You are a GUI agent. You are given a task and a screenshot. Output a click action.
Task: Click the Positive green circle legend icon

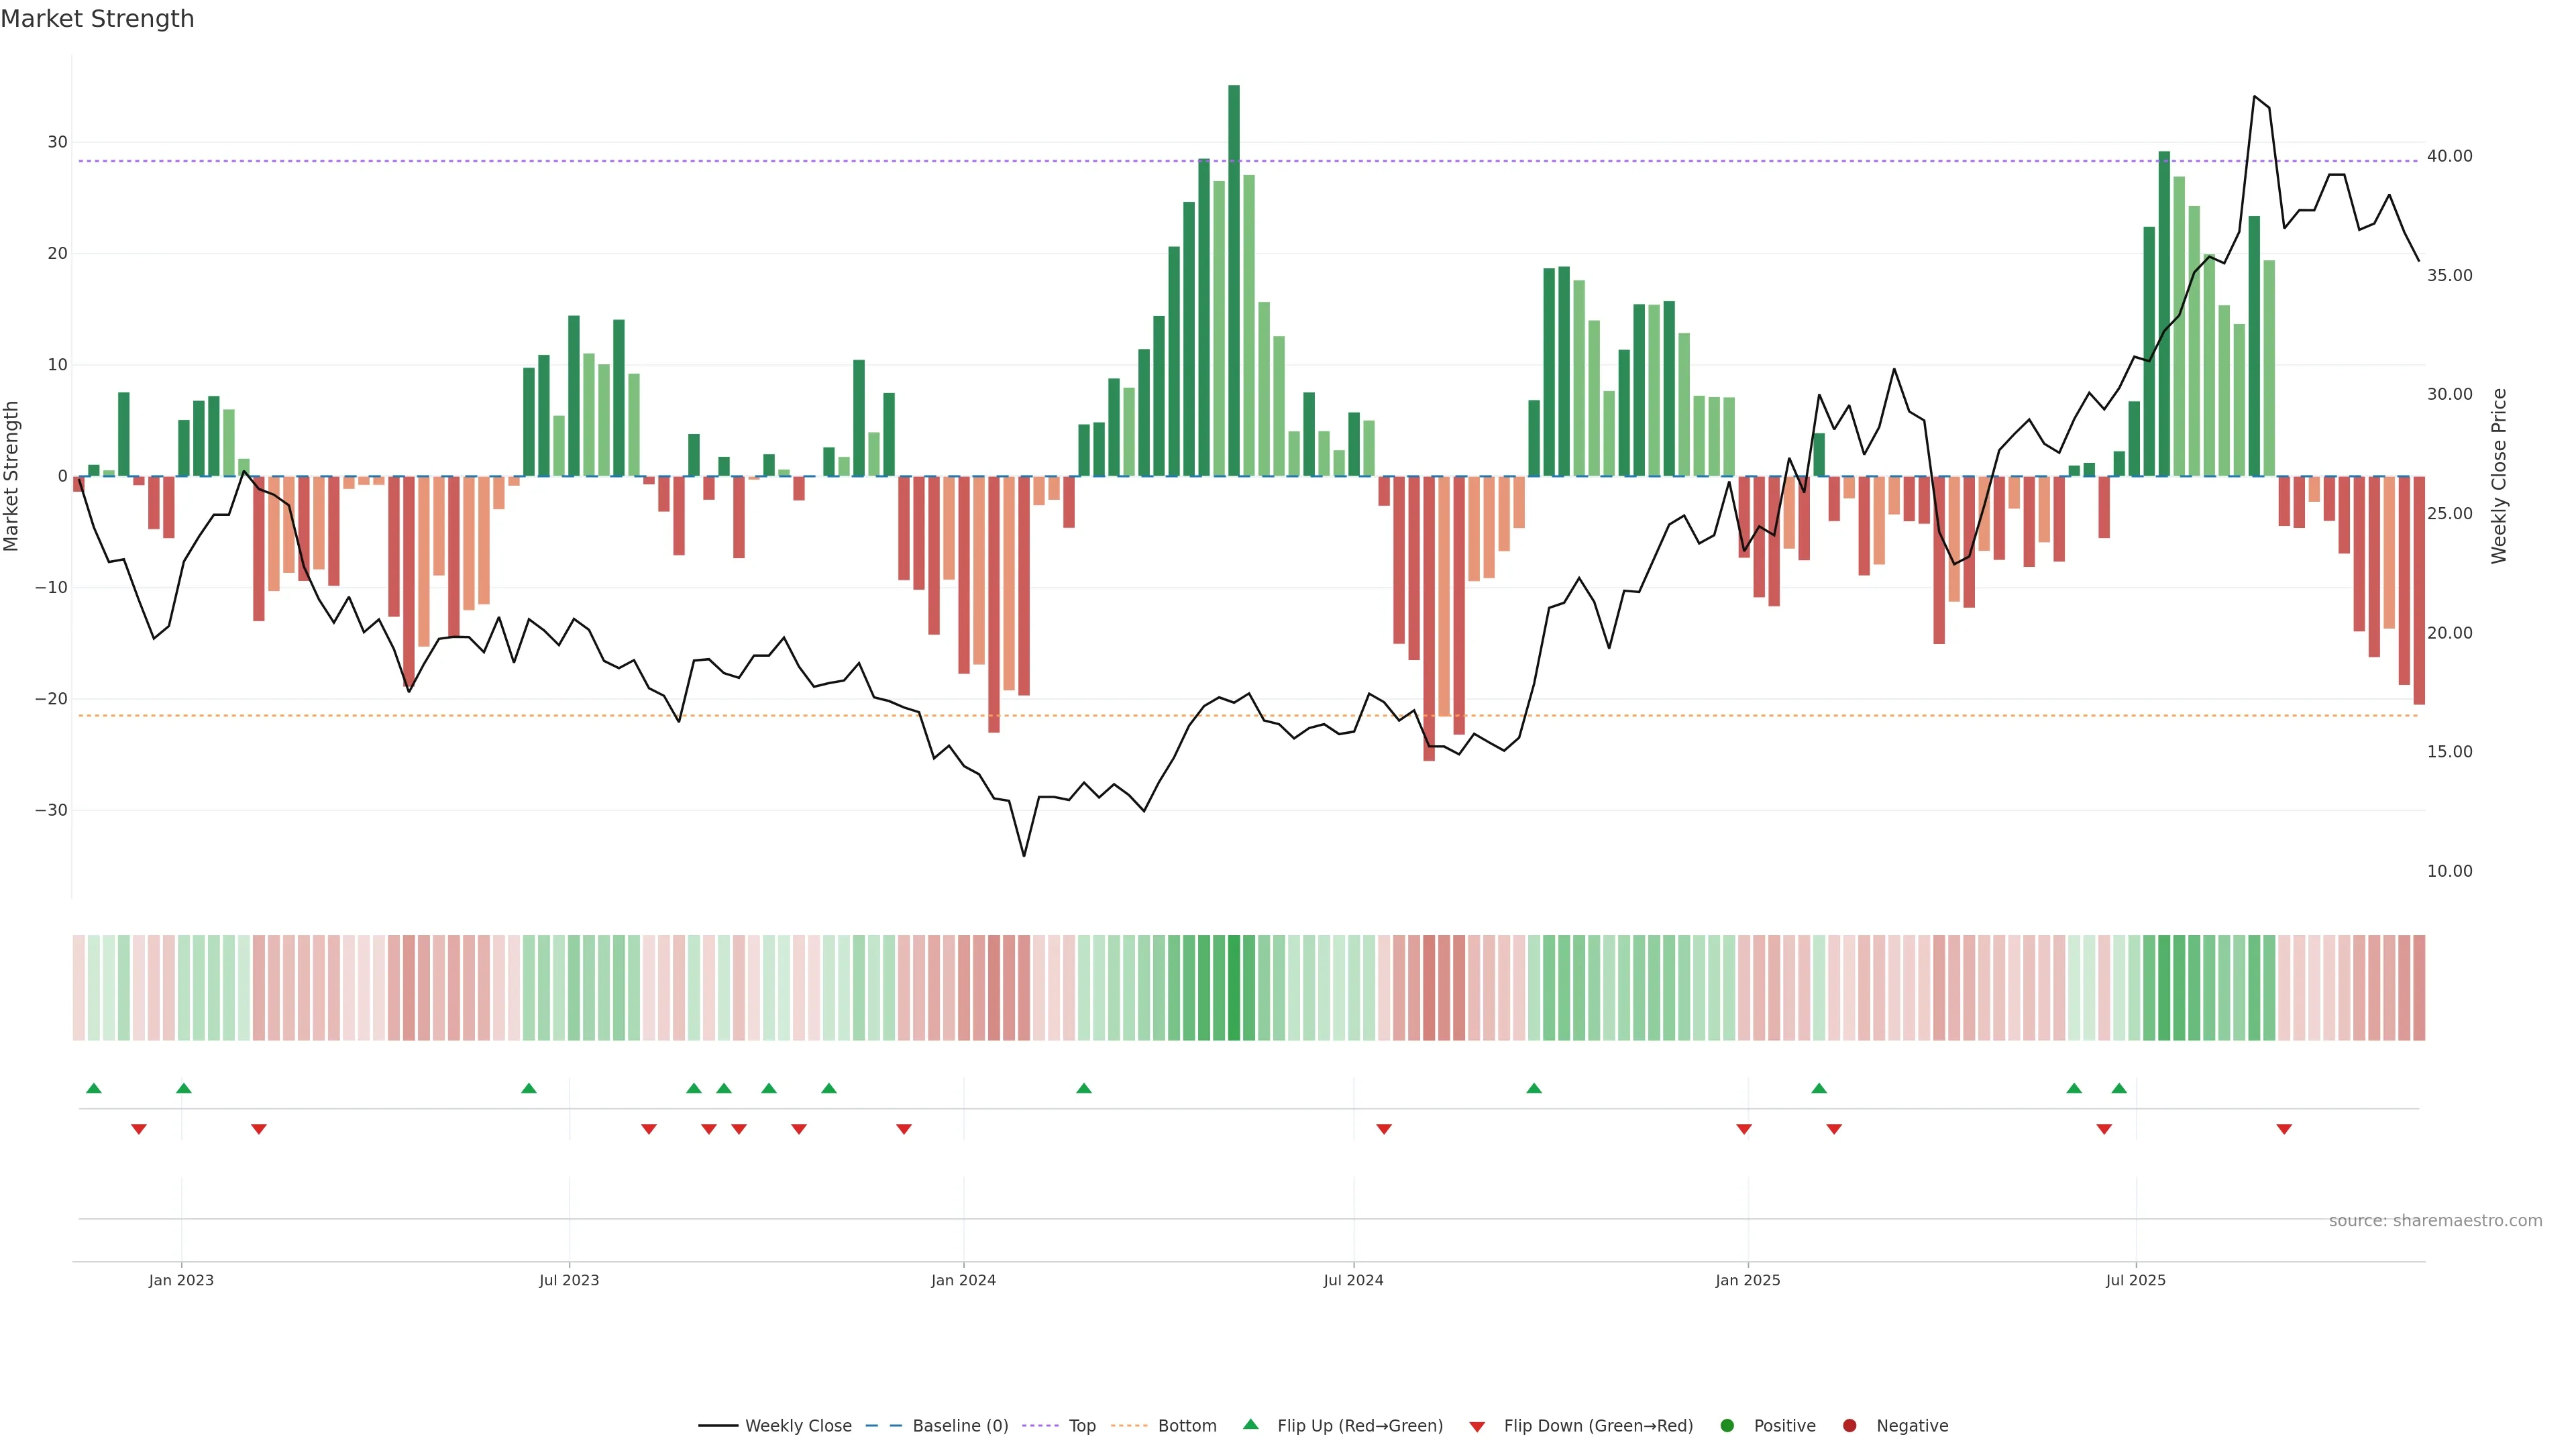[x=1727, y=1425]
